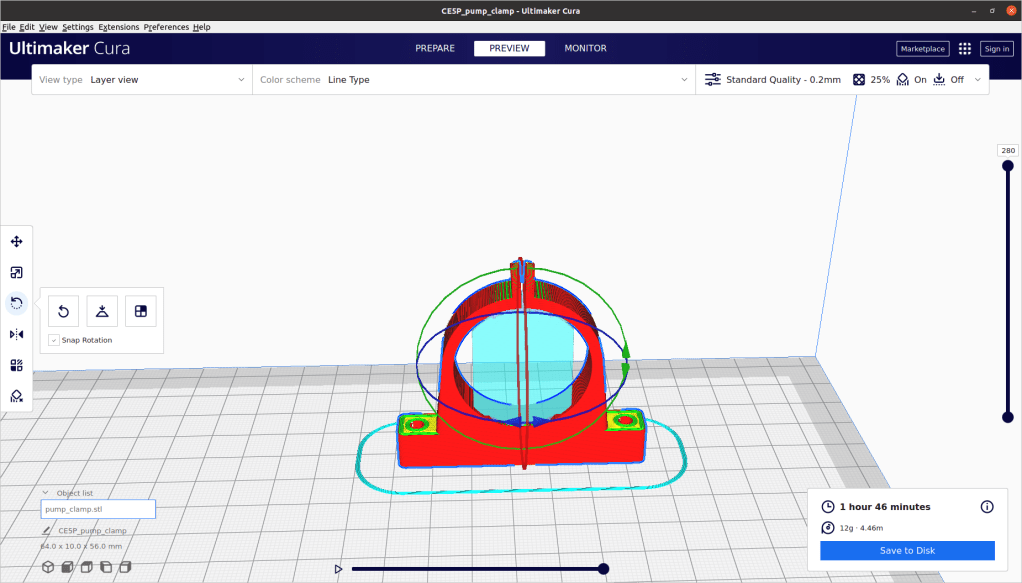Screen dimensions: 1022x583
Task: Open Per Model Settings tool
Action: pyautogui.click(x=16, y=365)
